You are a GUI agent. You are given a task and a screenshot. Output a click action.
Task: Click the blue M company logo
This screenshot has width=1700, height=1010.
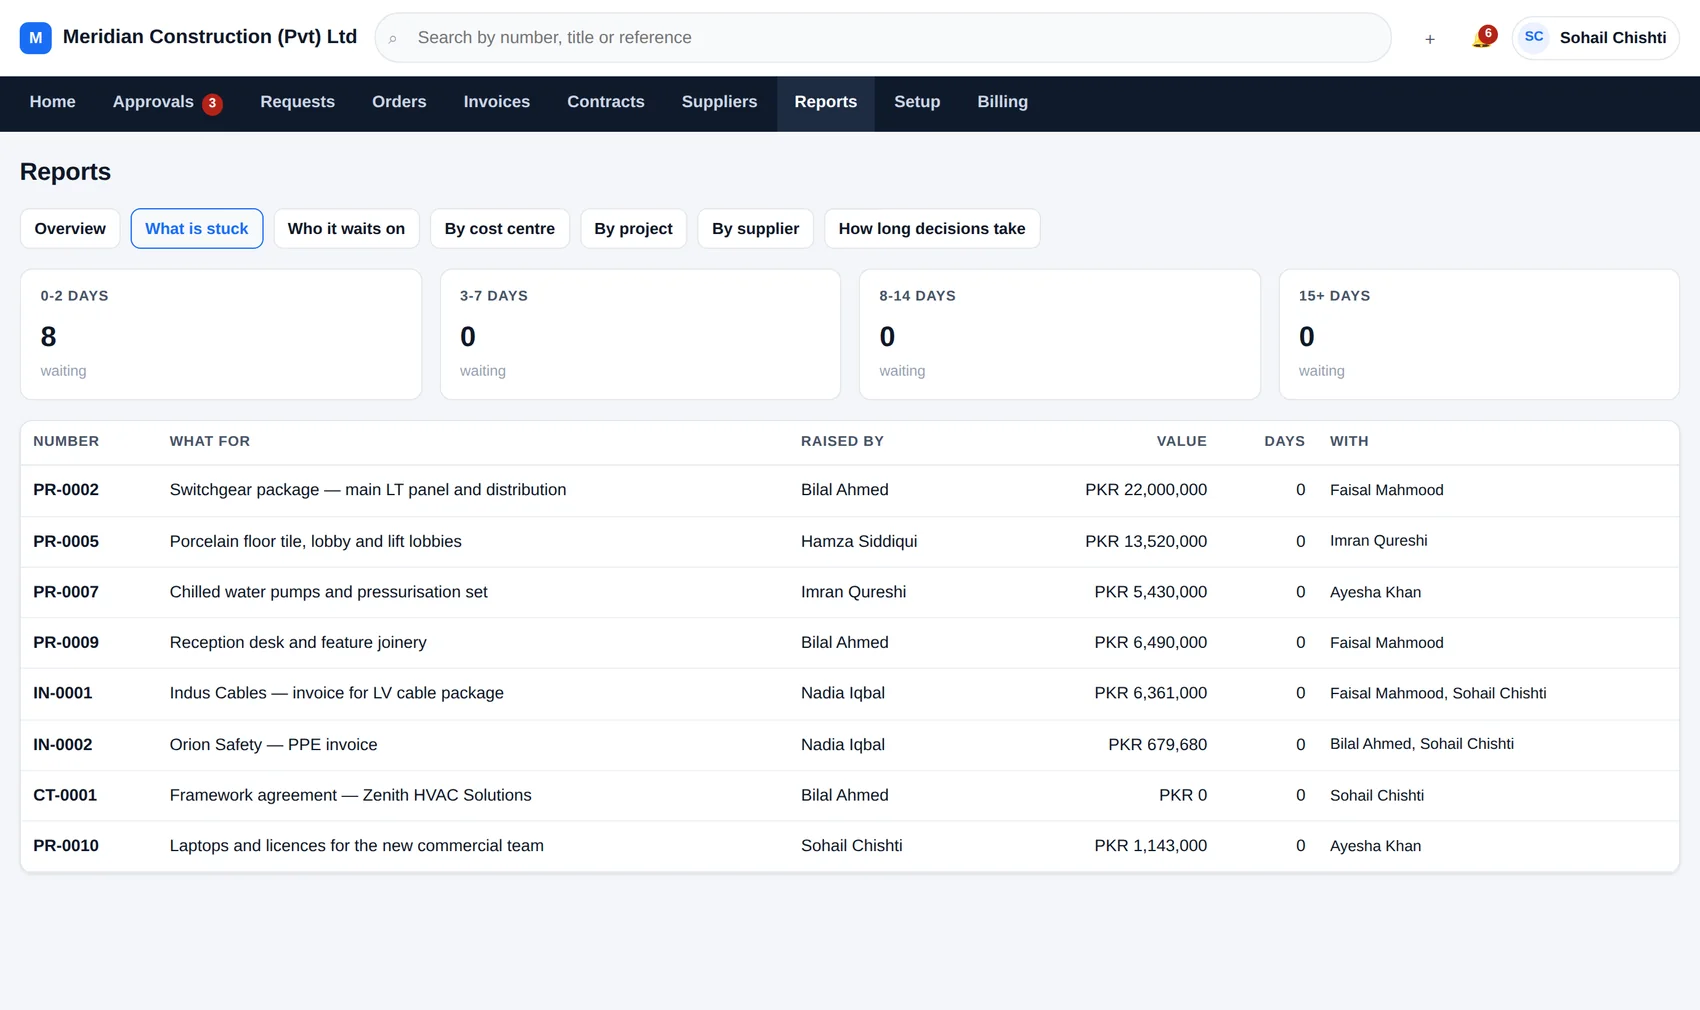click(x=36, y=38)
